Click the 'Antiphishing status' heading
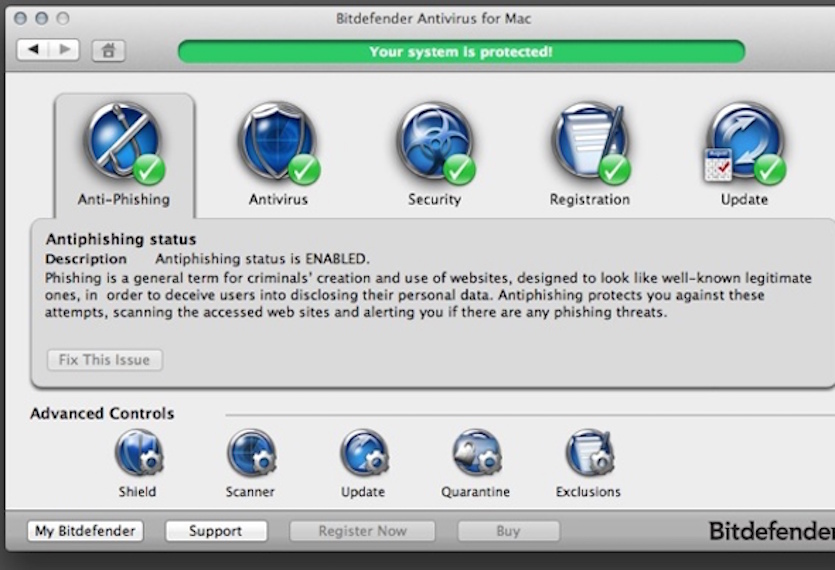Image resolution: width=835 pixels, height=570 pixels. click(121, 239)
